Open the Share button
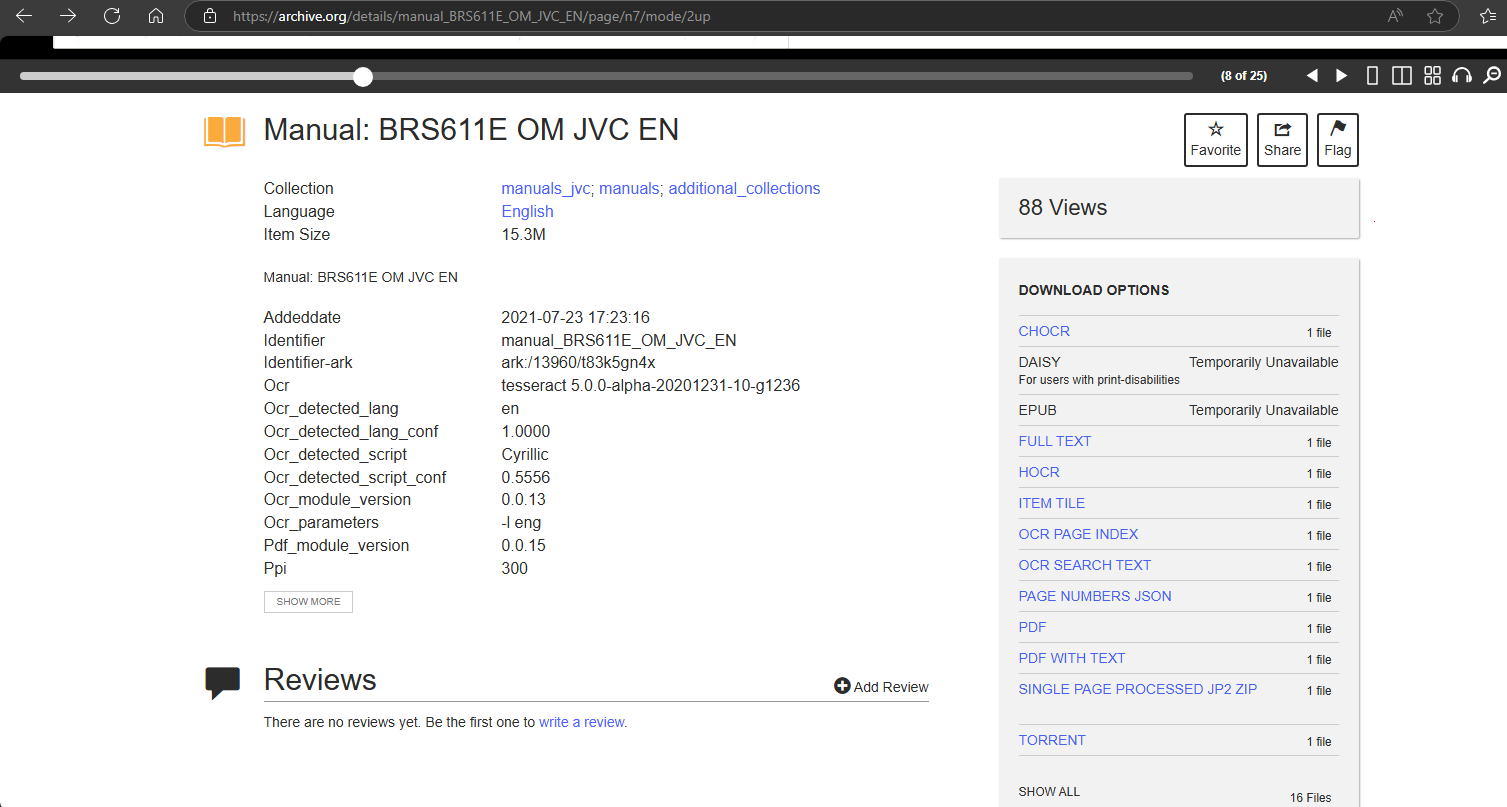The image size is (1507, 807). [1282, 140]
